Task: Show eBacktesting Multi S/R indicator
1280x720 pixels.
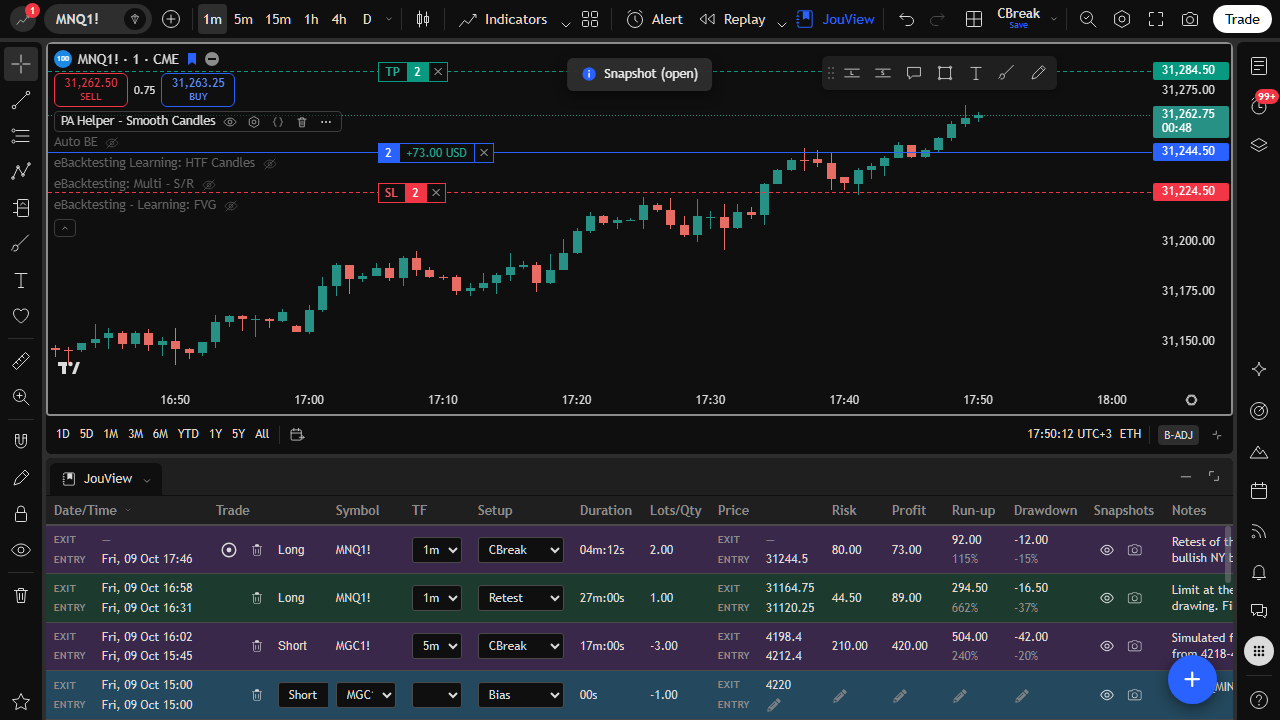Action: 209,184
